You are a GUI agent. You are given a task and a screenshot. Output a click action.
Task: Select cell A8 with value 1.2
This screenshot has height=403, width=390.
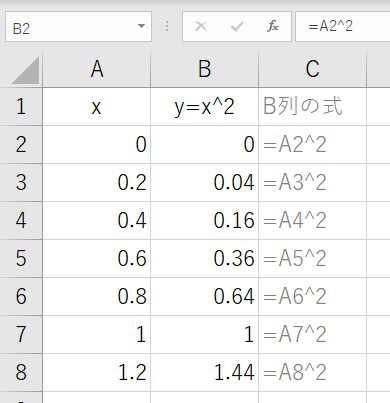(97, 372)
